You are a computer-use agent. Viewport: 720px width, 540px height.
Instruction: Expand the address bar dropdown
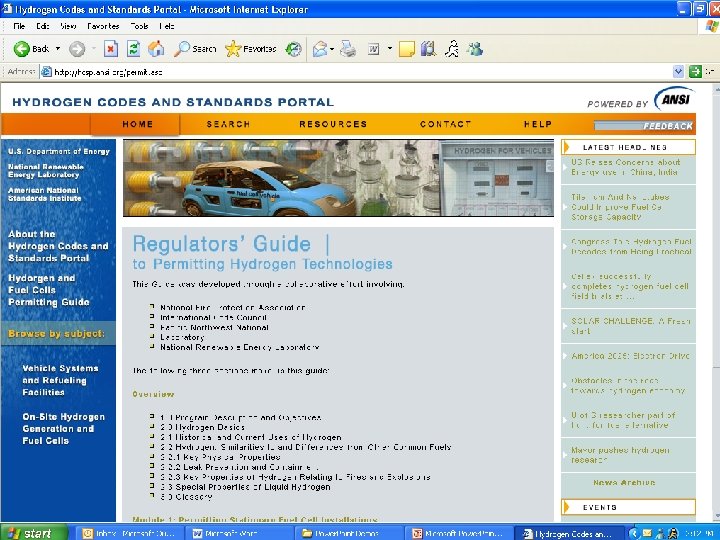(678, 72)
